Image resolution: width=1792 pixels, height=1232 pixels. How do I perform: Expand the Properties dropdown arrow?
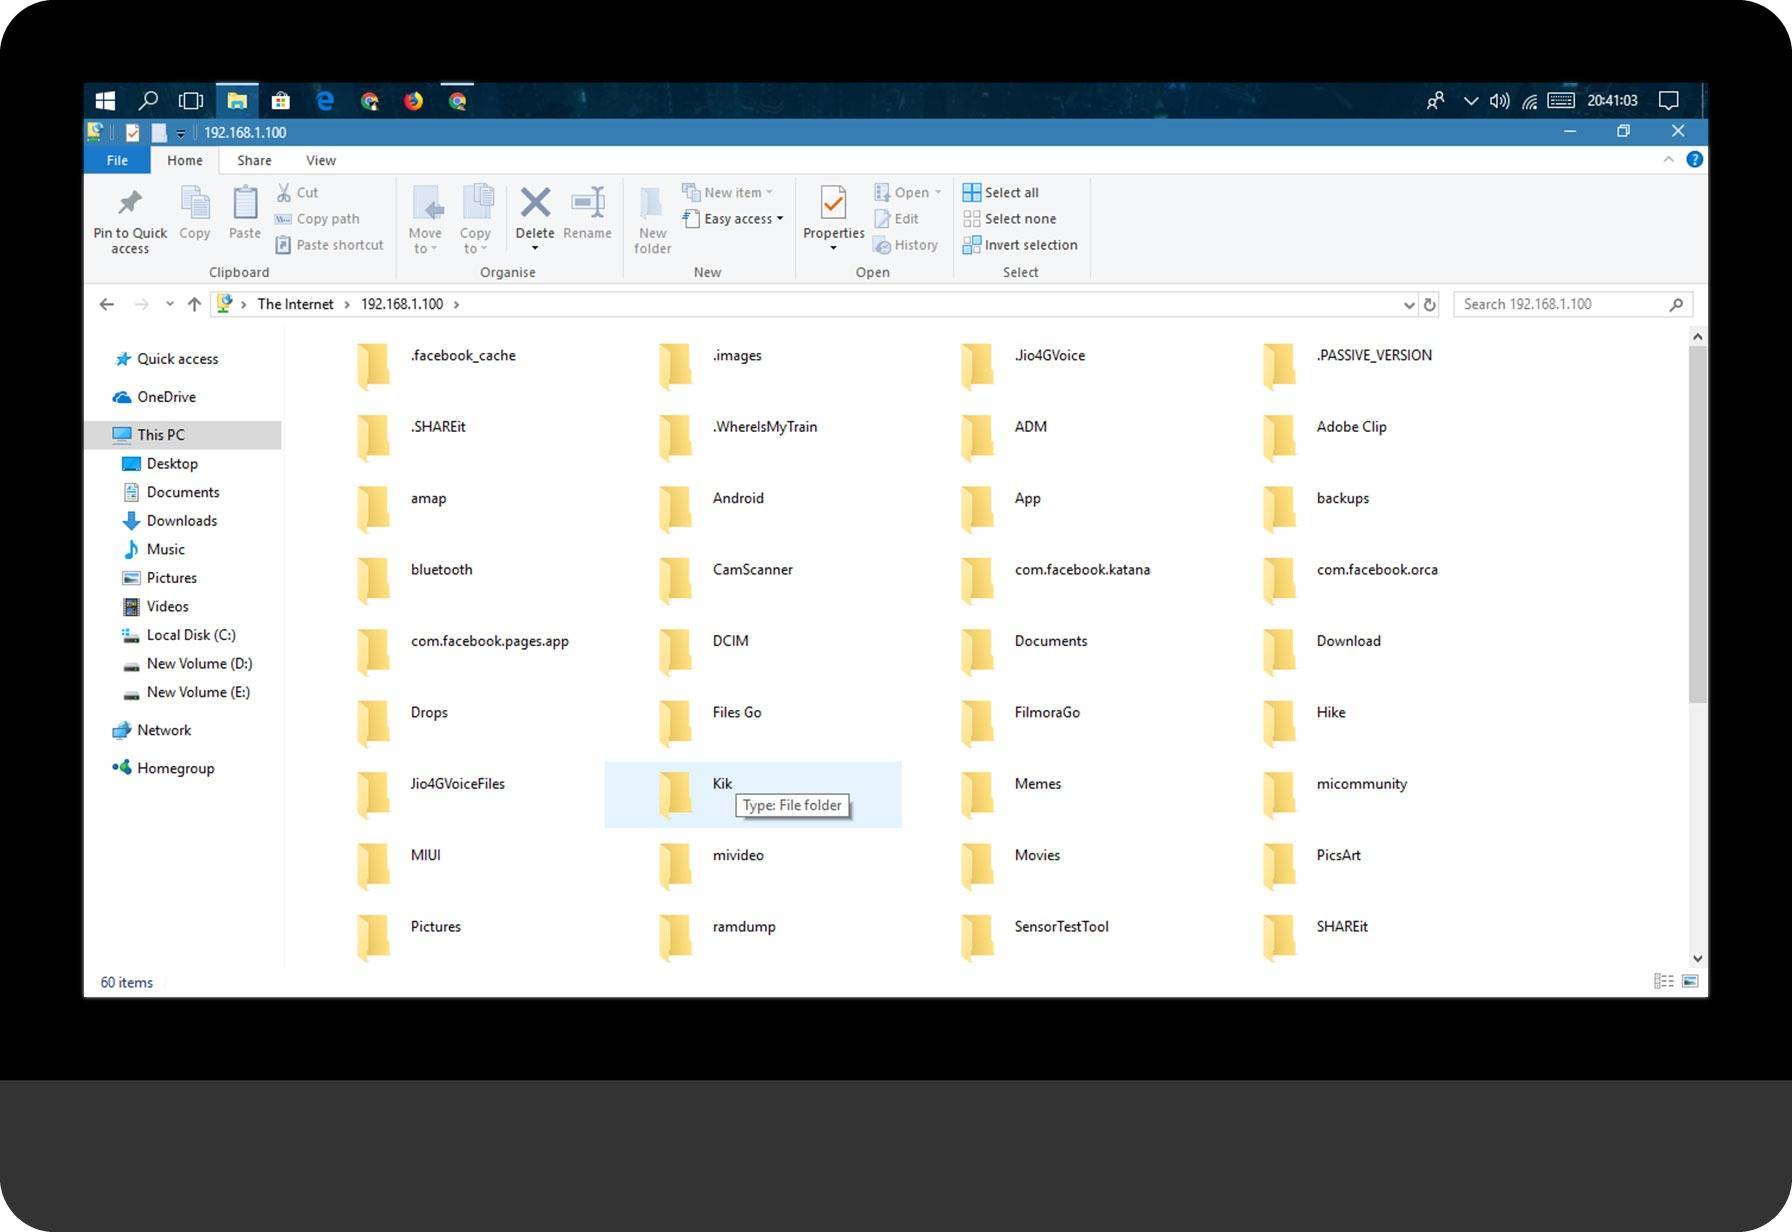point(833,248)
